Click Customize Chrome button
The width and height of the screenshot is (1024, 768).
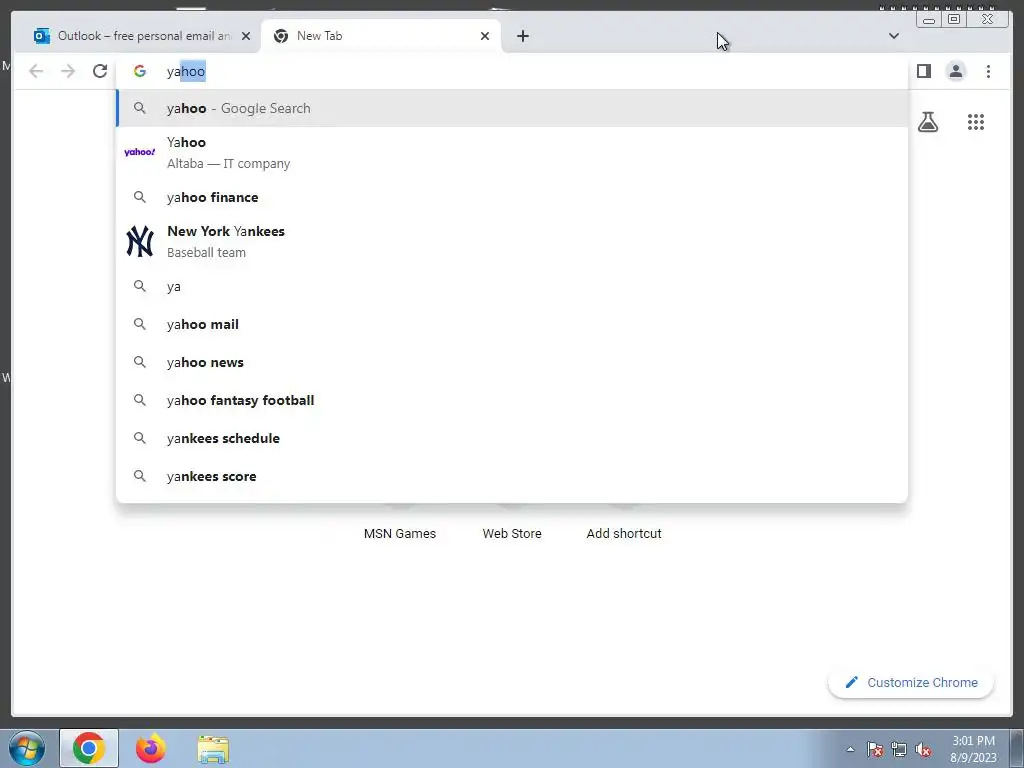911,682
